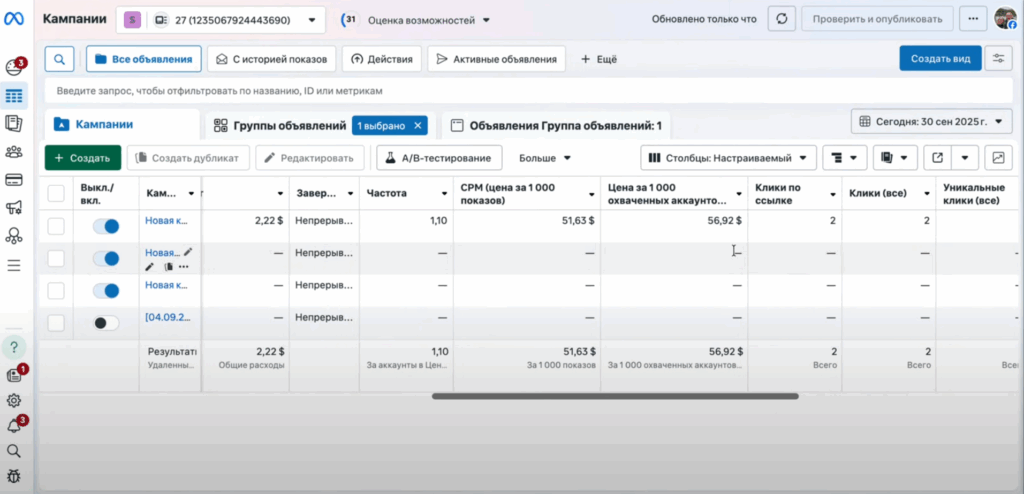Remove the '1 выбрано' selection with X
Screen dimensions: 1024x494
418,125
